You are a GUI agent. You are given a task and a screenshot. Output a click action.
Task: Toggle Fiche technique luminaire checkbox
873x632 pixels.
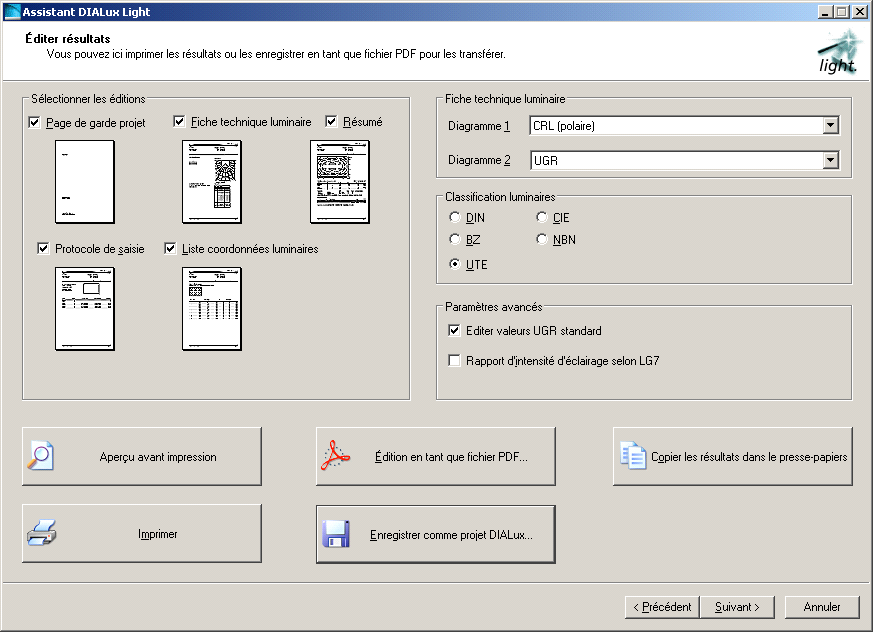pos(179,121)
